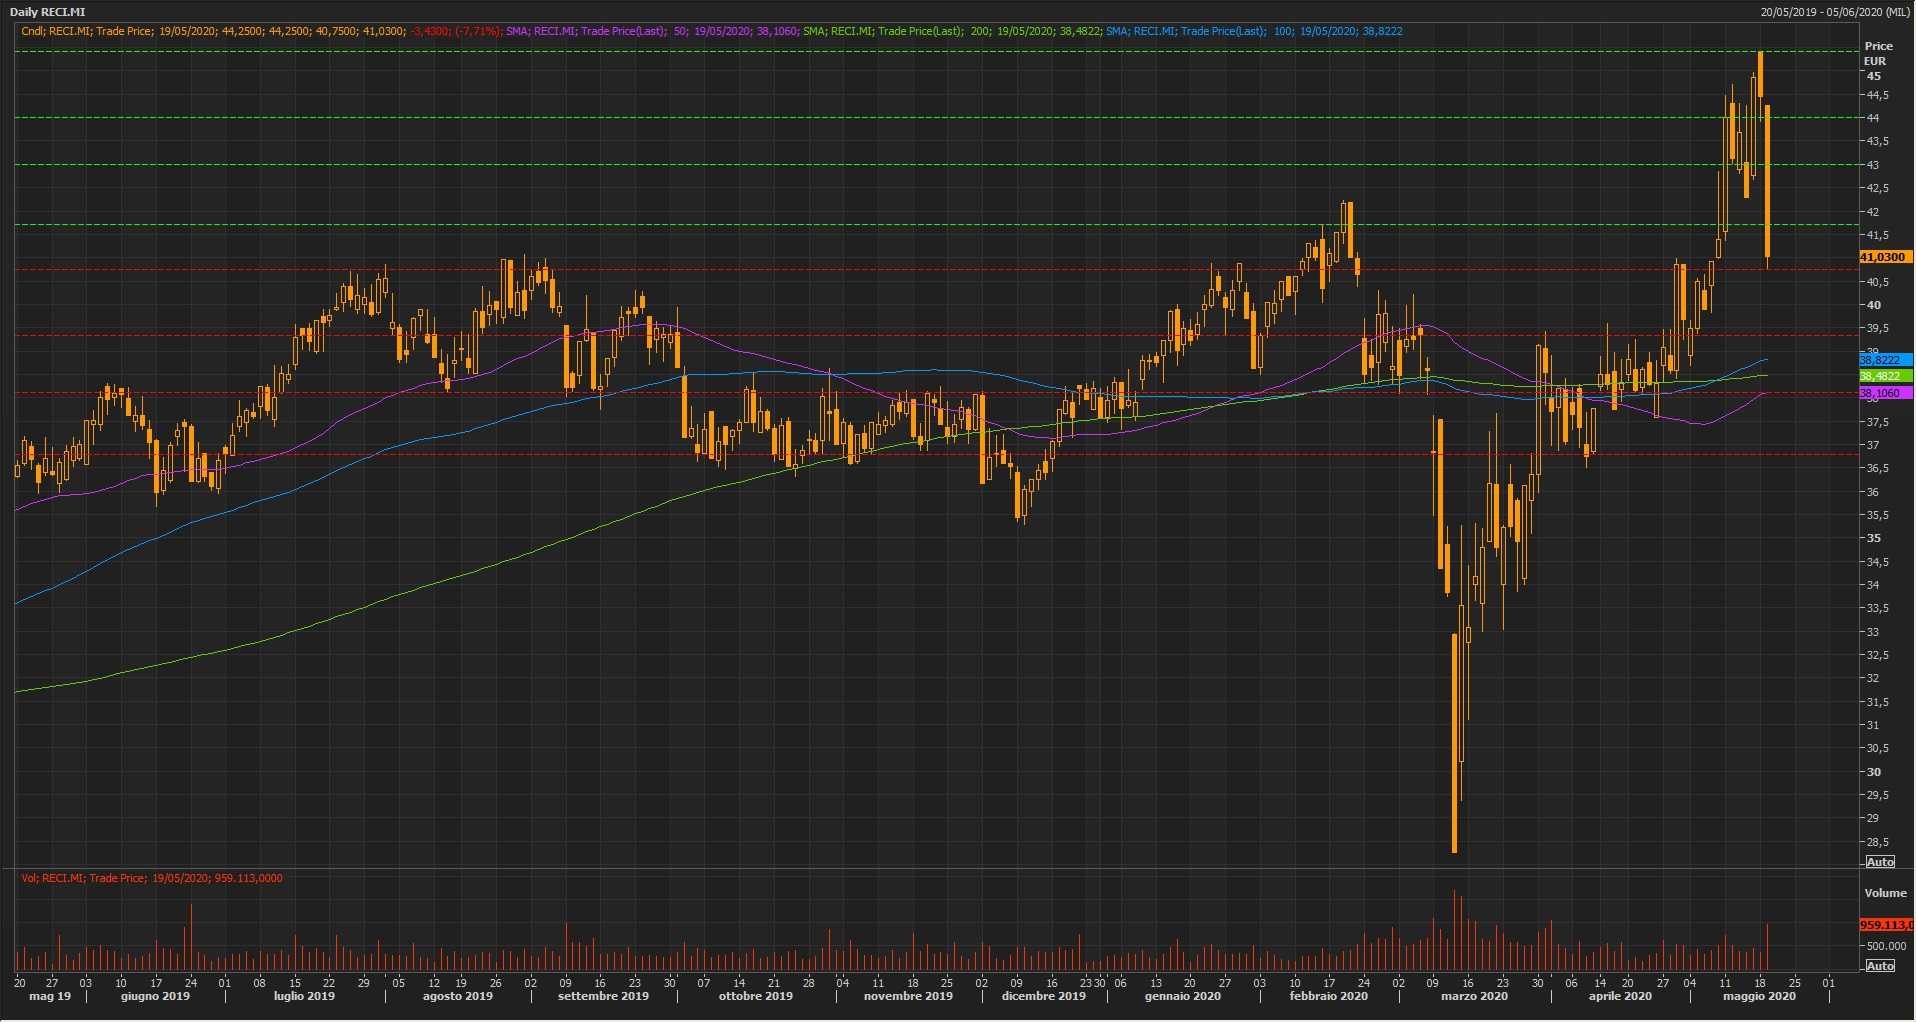Select settembre 2019 on the time axis
The image size is (1916, 1022).
tap(603, 996)
